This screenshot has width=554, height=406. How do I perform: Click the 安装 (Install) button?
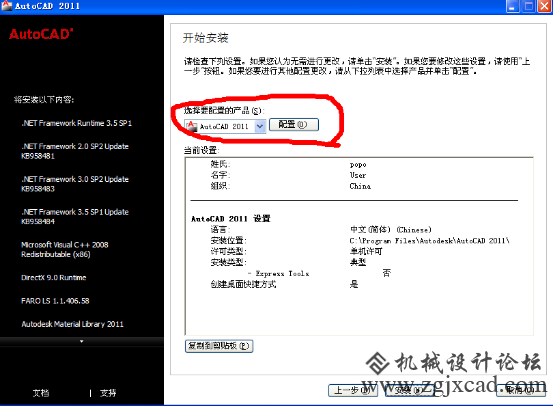tap(409, 390)
